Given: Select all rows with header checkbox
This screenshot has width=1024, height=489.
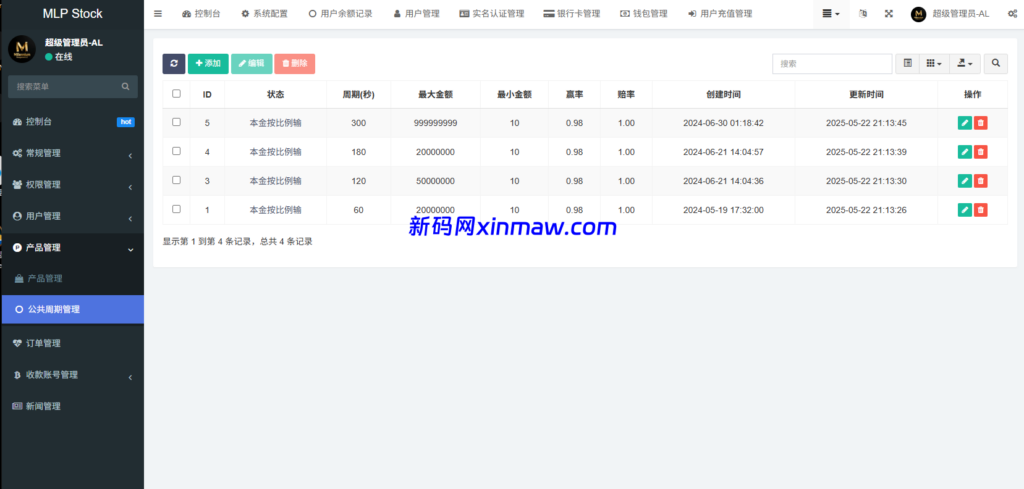Looking at the screenshot, I should coord(176,94).
